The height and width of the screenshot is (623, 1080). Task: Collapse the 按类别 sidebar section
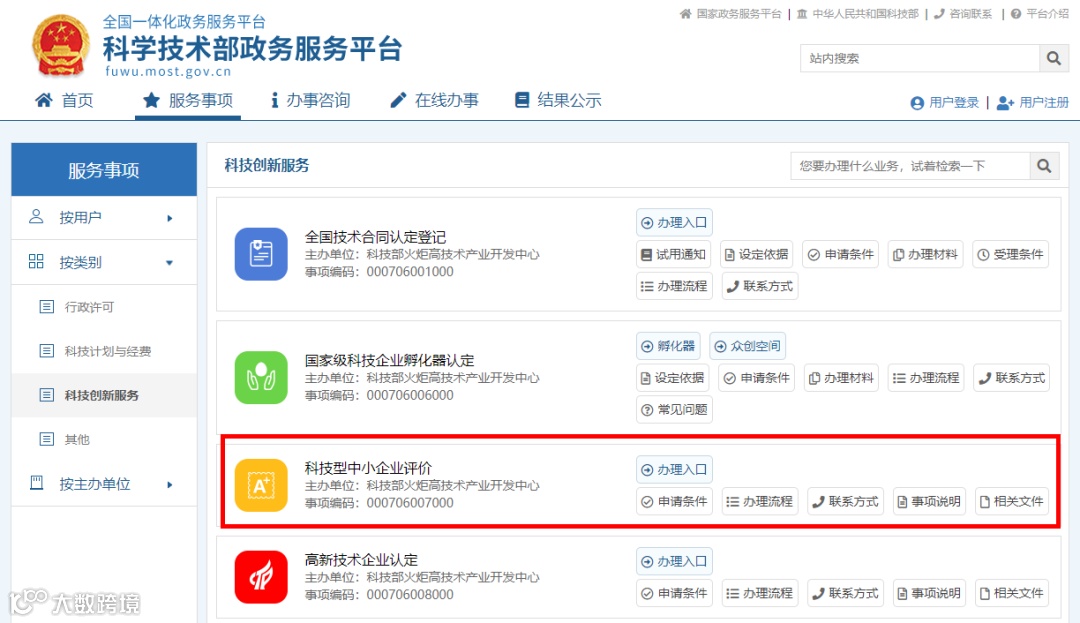(x=104, y=262)
